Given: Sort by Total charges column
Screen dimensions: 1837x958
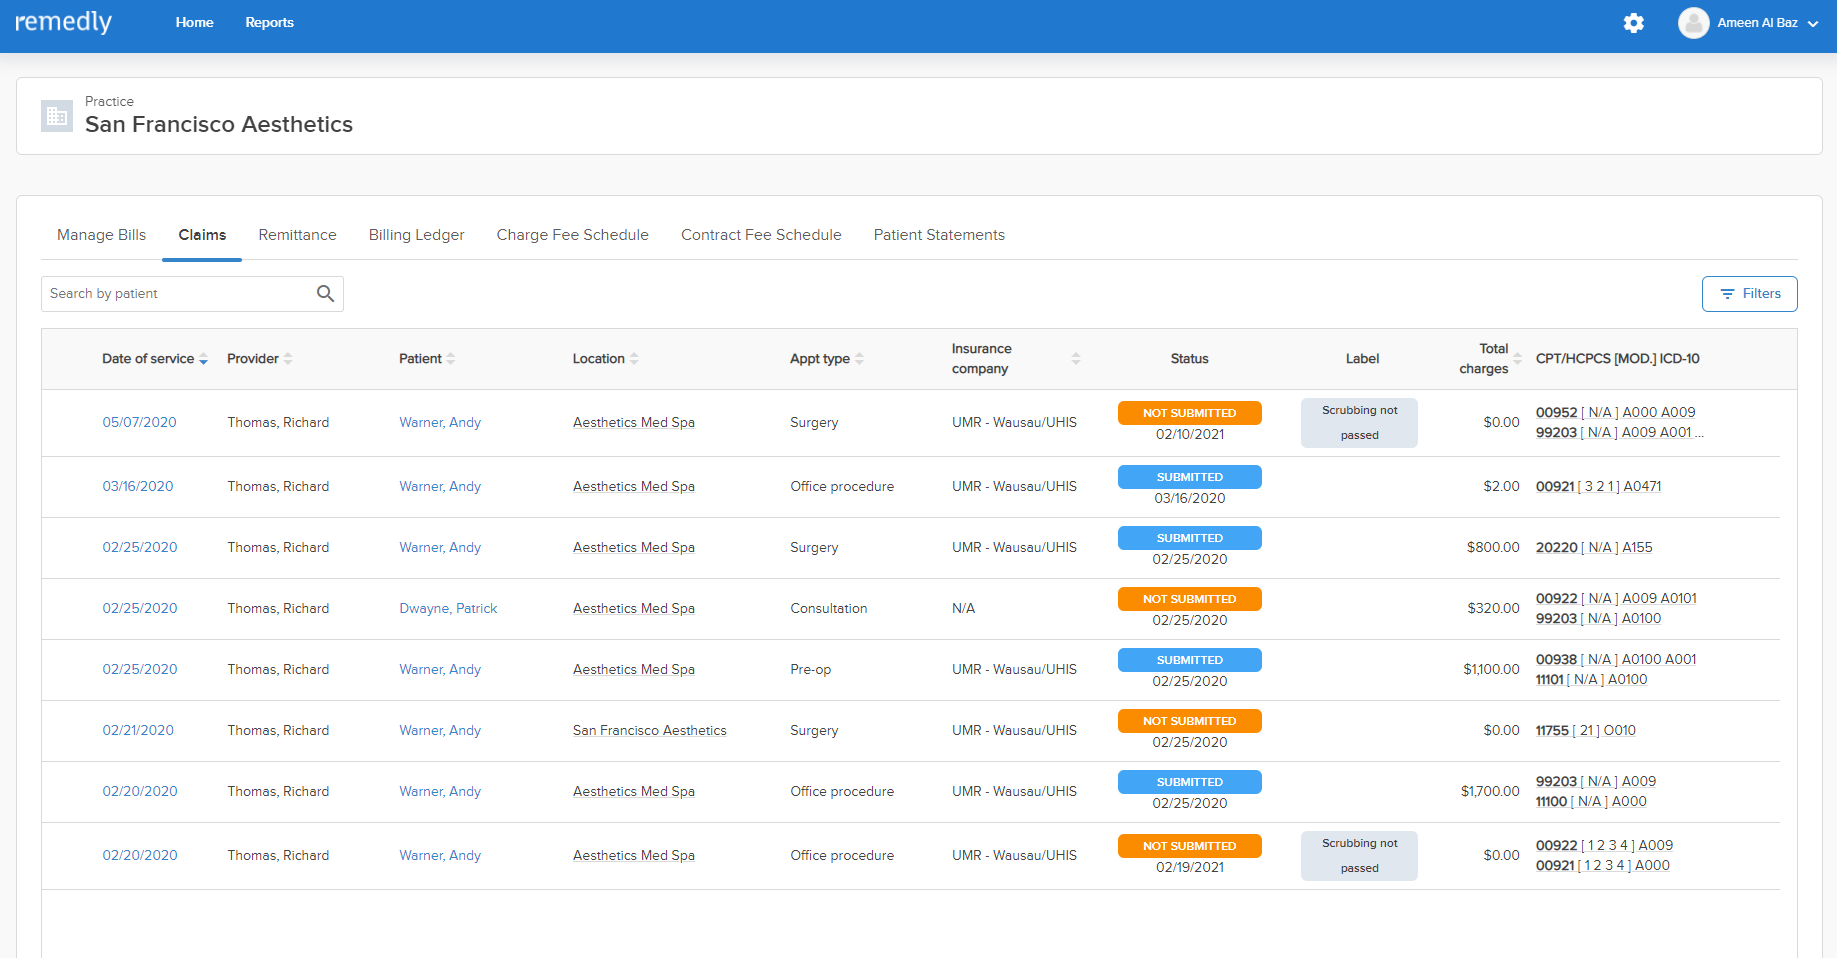Looking at the screenshot, I should [1490, 359].
